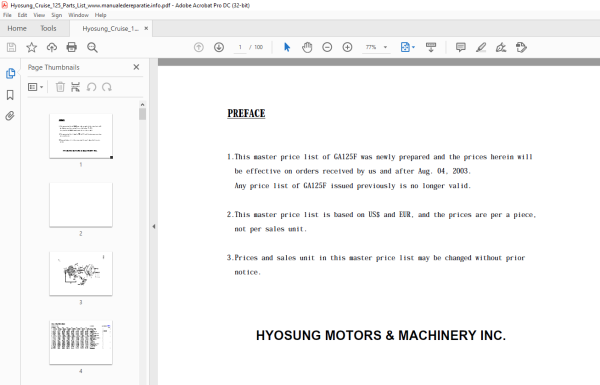Select the Hand pan tool
The image size is (600, 385).
[307, 47]
